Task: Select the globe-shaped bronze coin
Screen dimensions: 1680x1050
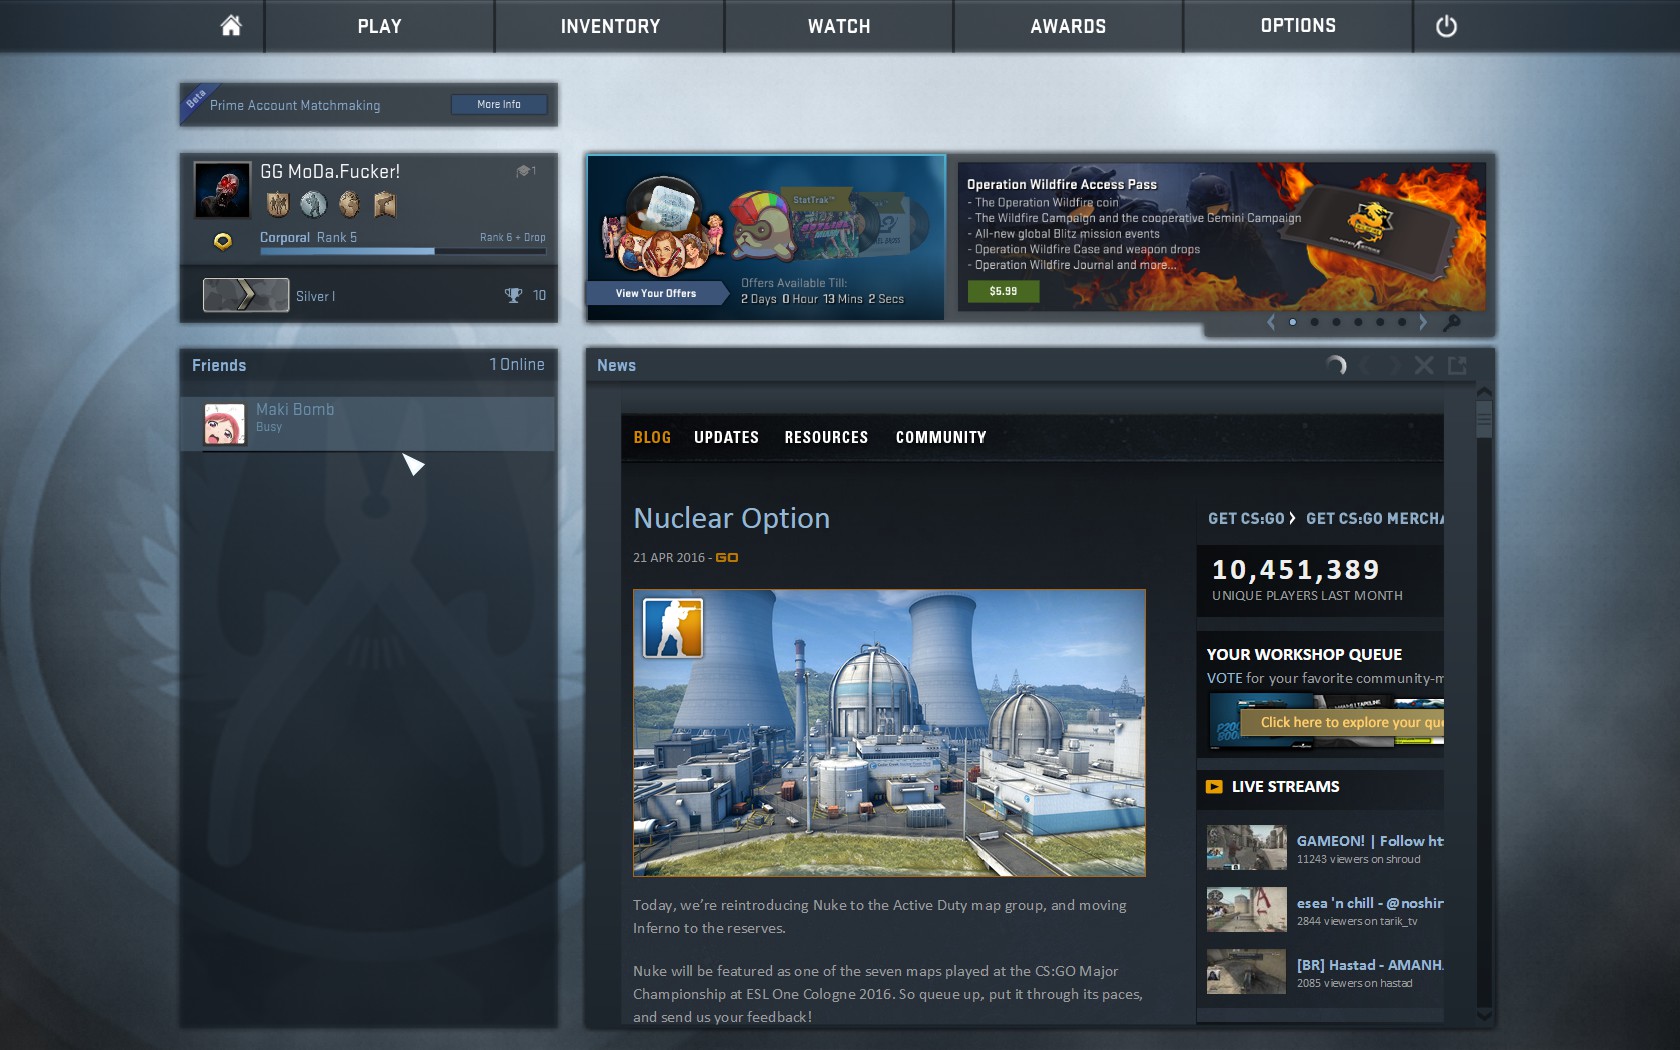Action: click(x=349, y=205)
